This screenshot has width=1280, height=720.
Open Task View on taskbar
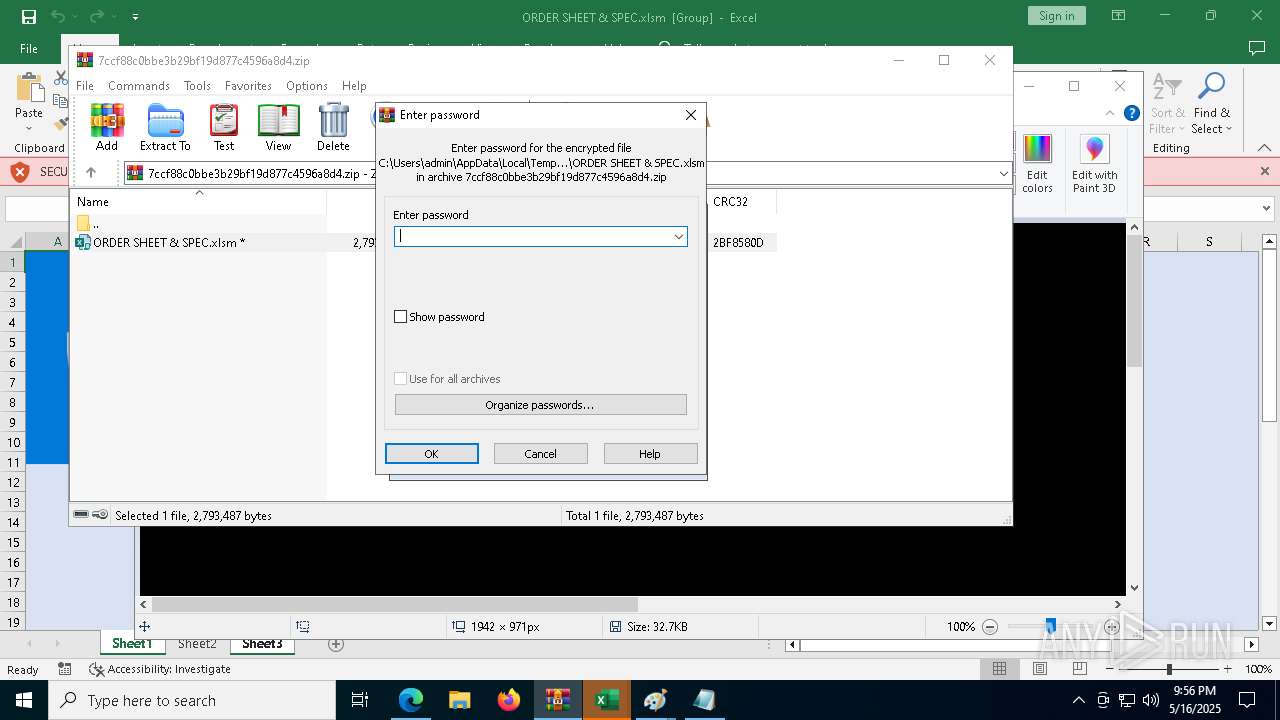[360, 700]
